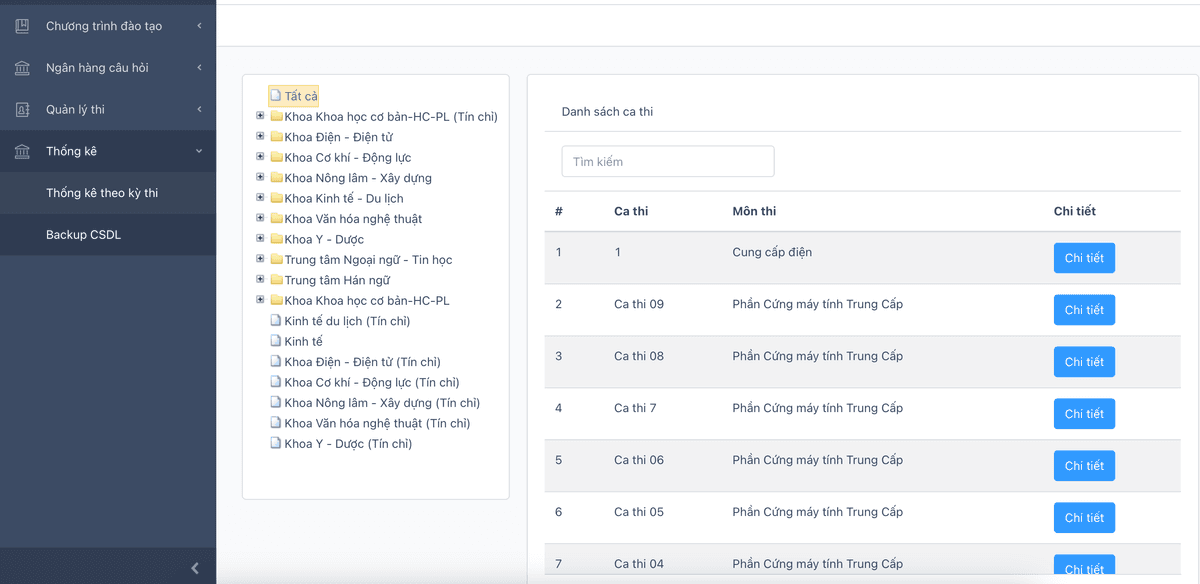The height and width of the screenshot is (584, 1200).
Task: Click the Tìm kiếm search field
Action: tap(667, 162)
